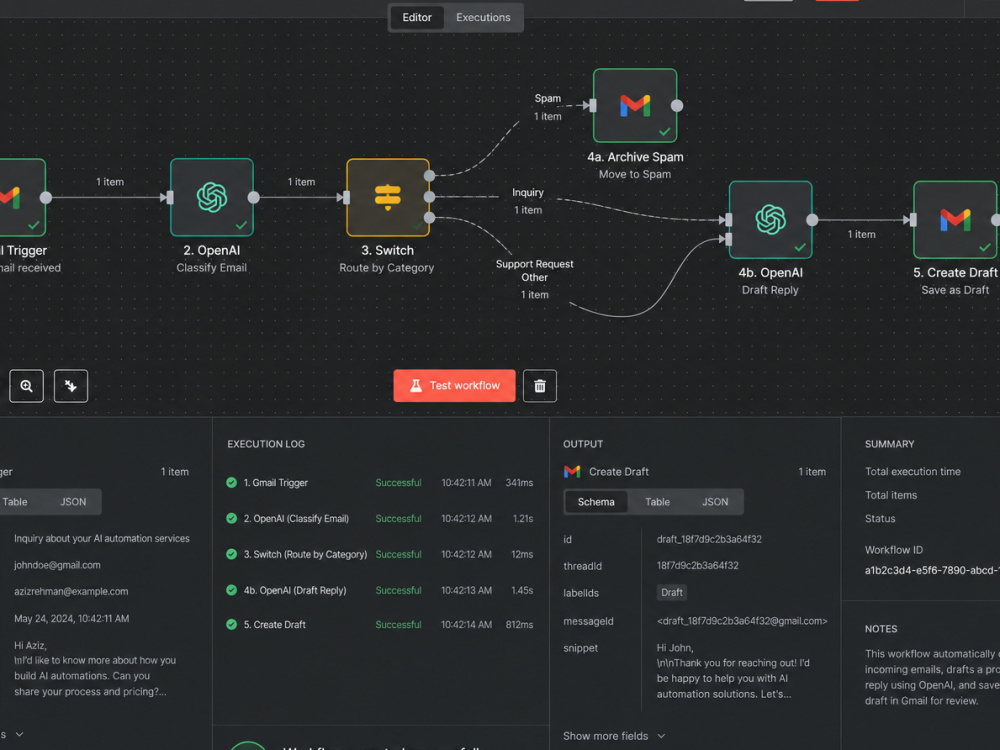Click the zoom magnifier canvas button
Screen dimensions: 1000x750
tap(26, 386)
